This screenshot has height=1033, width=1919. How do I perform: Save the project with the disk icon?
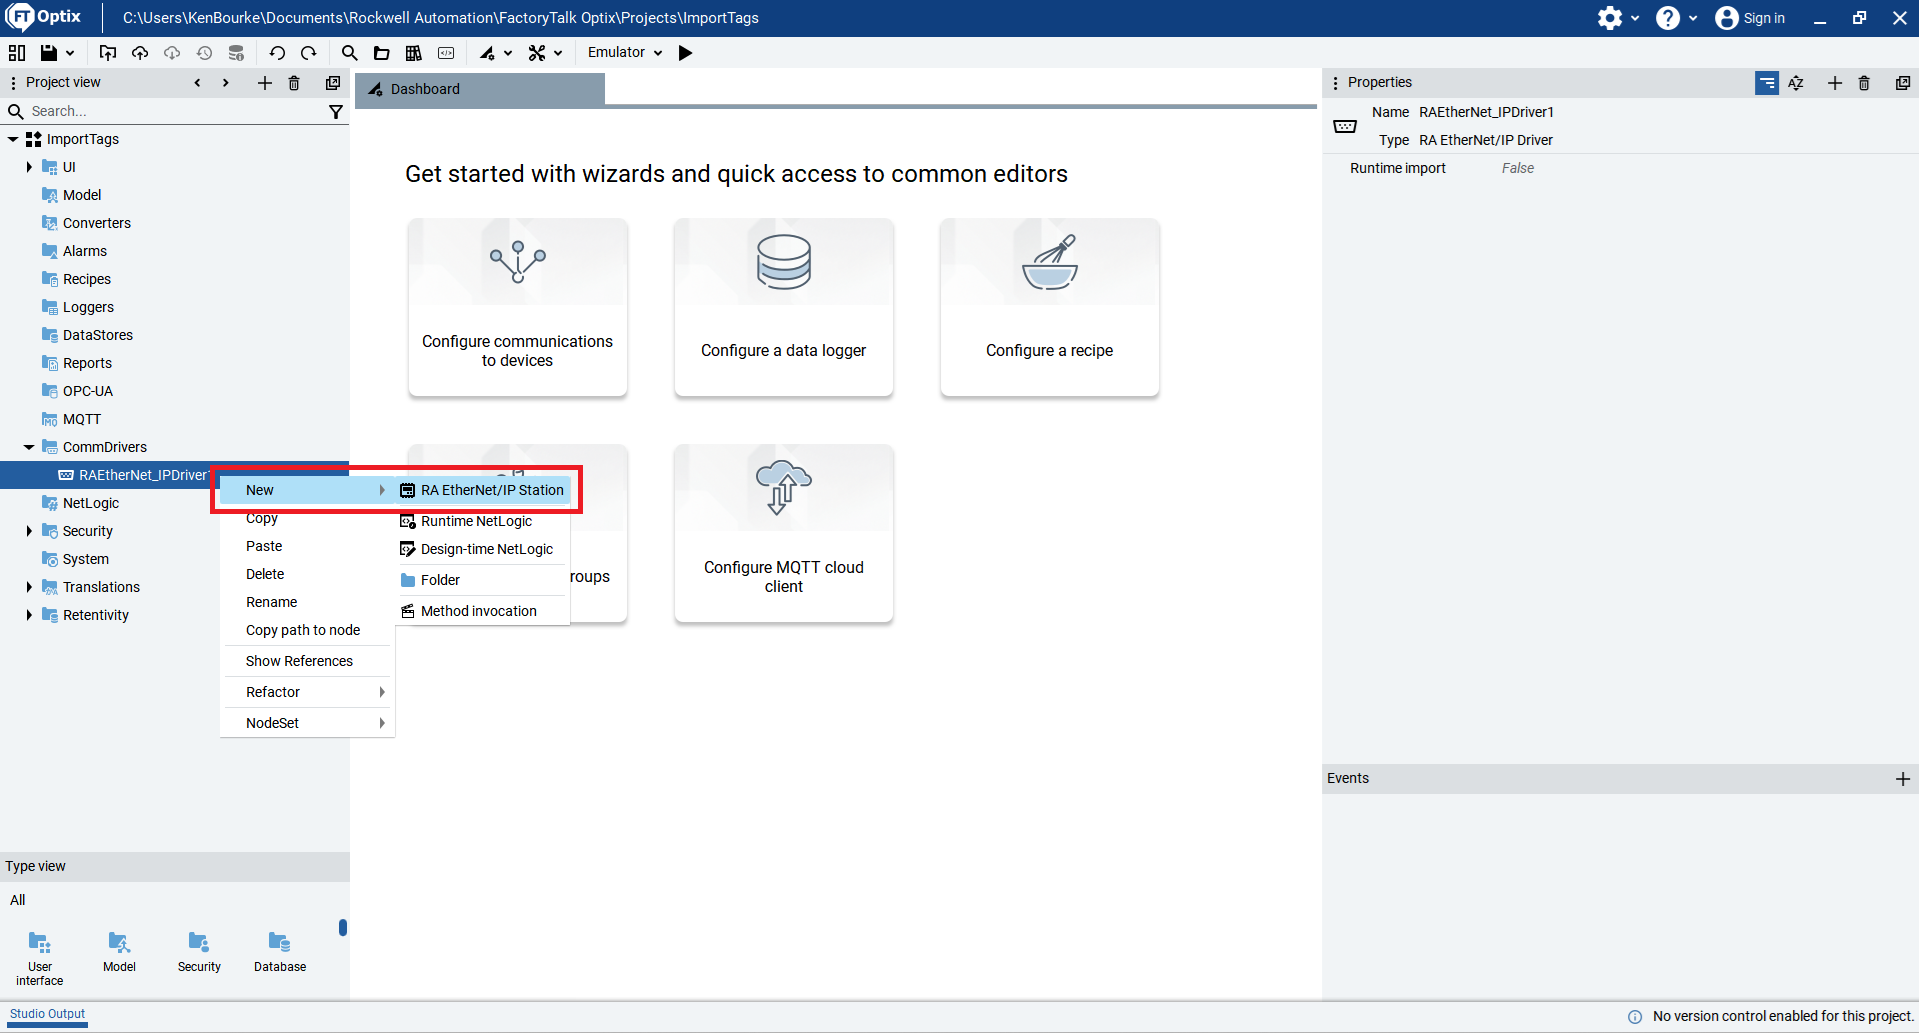click(x=48, y=53)
